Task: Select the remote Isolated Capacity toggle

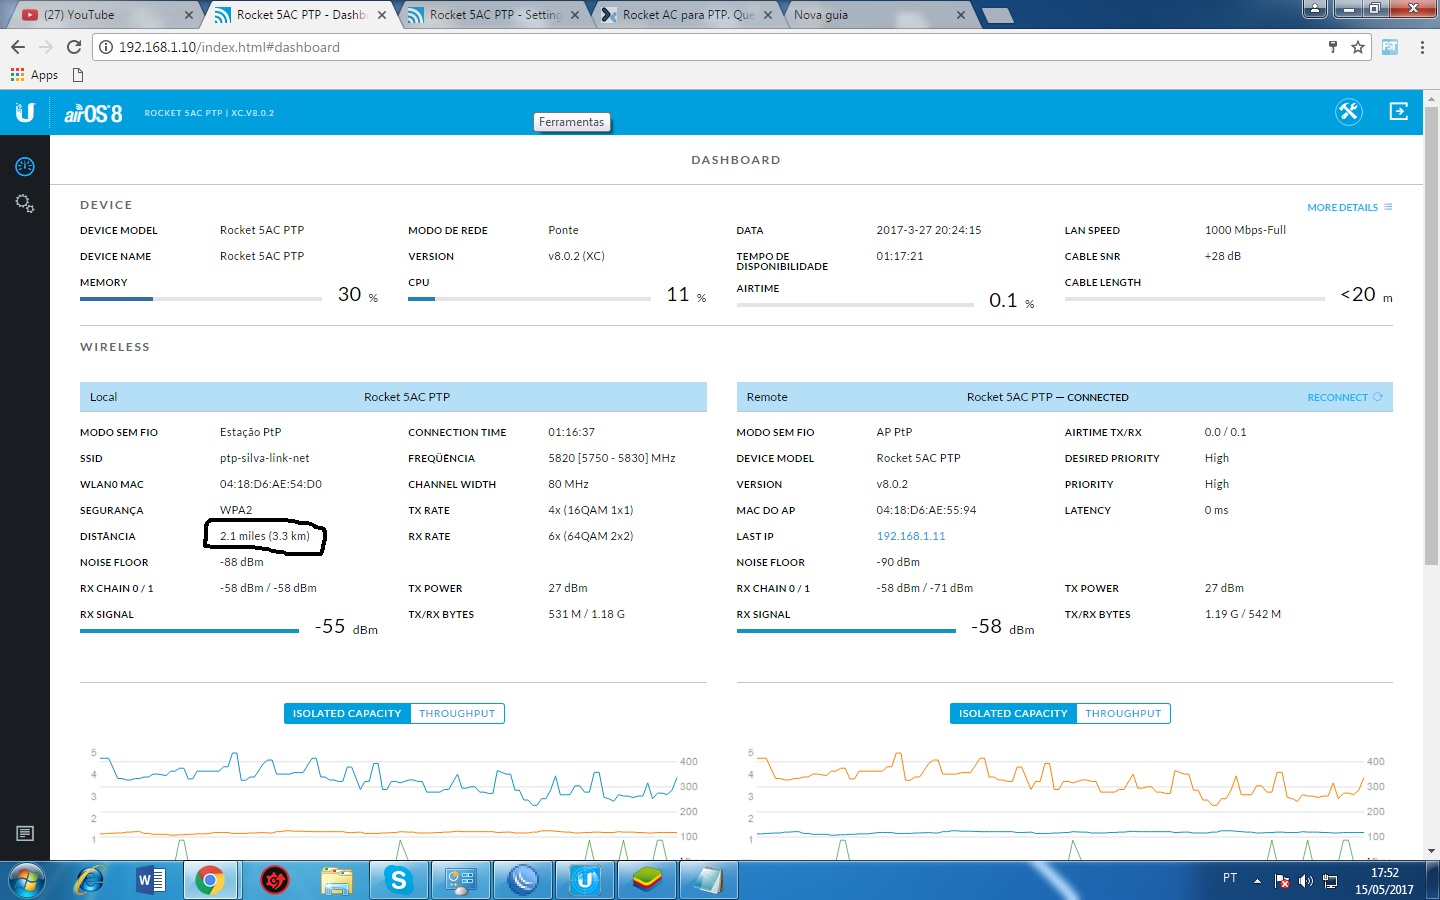Action: click(1013, 713)
